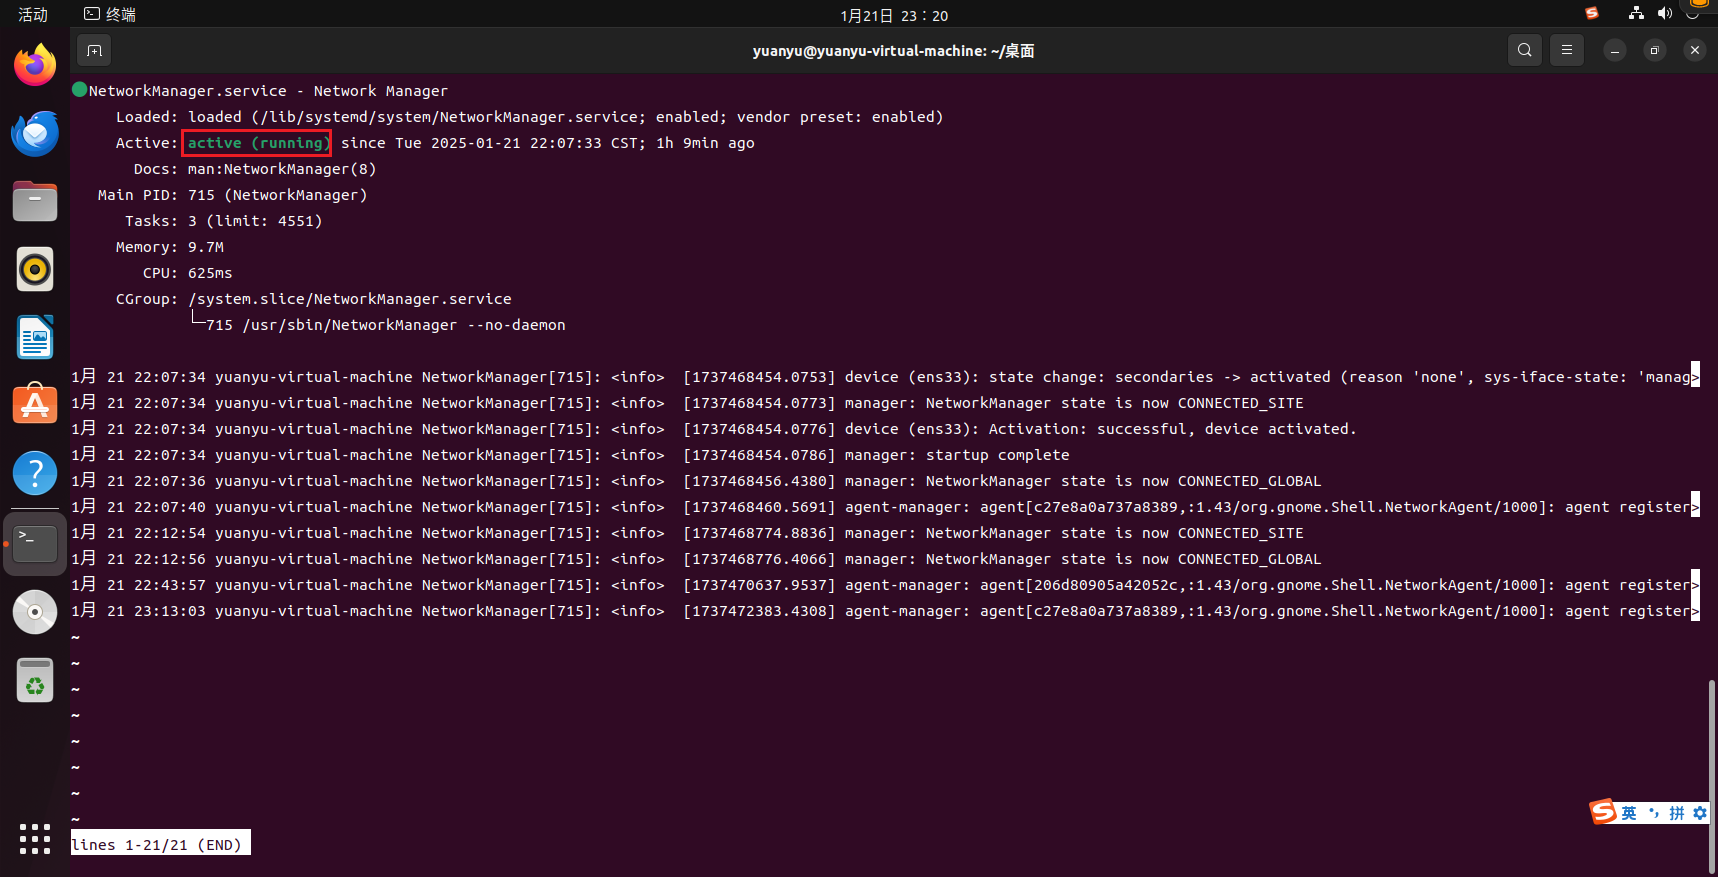Click the Activities button (活动)
This screenshot has width=1718, height=877.
coord(33,14)
